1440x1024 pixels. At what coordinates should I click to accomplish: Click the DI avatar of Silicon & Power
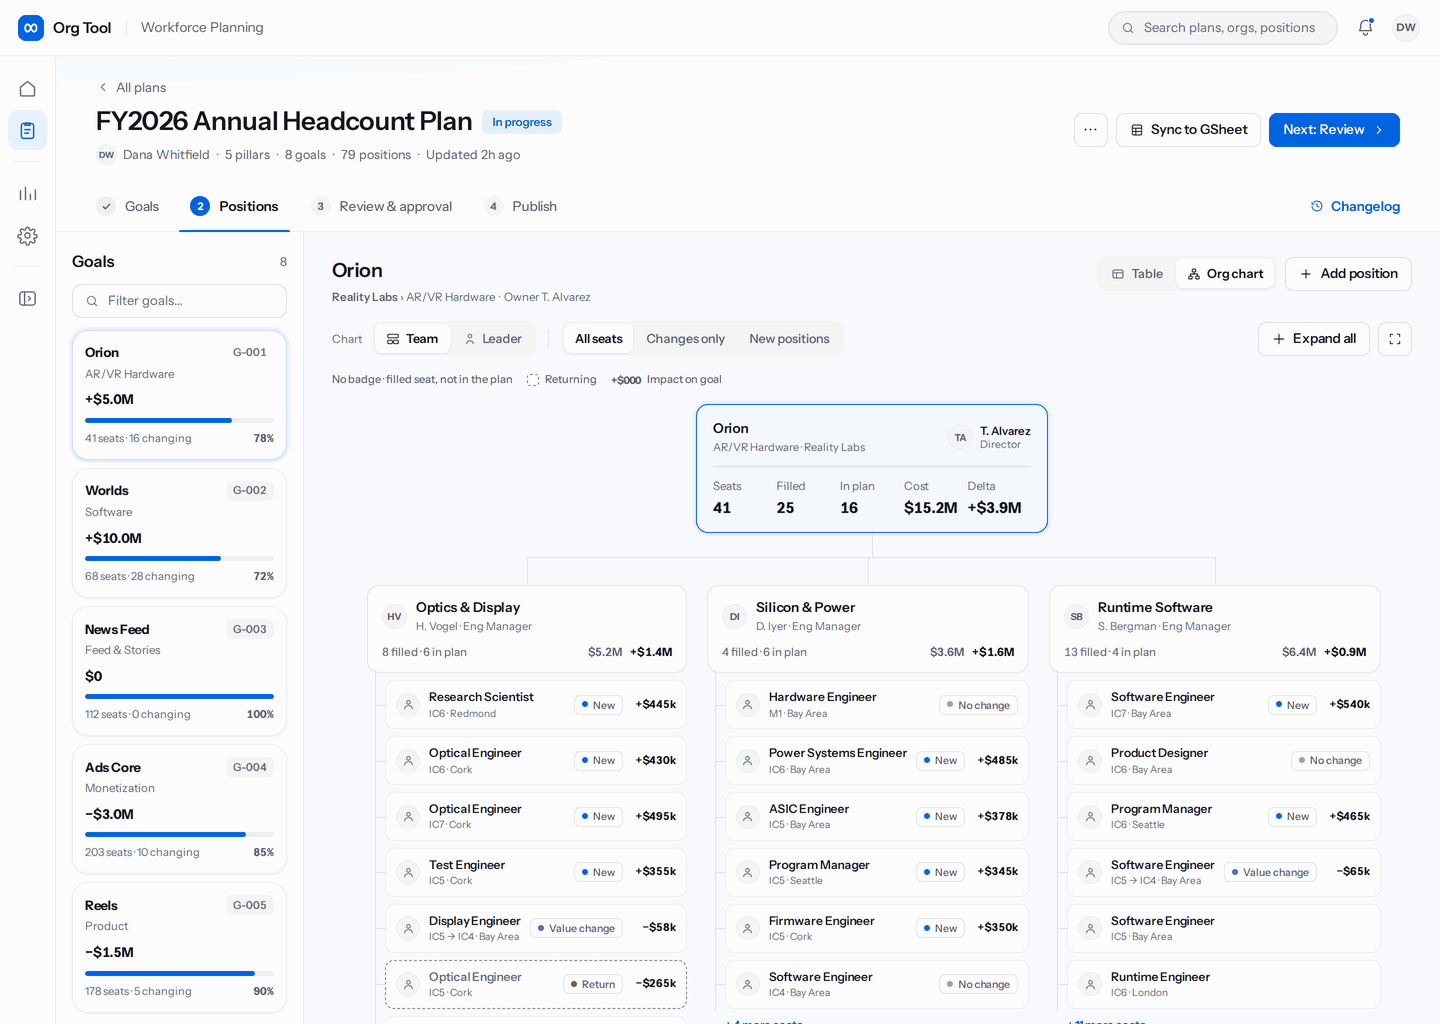735,617
